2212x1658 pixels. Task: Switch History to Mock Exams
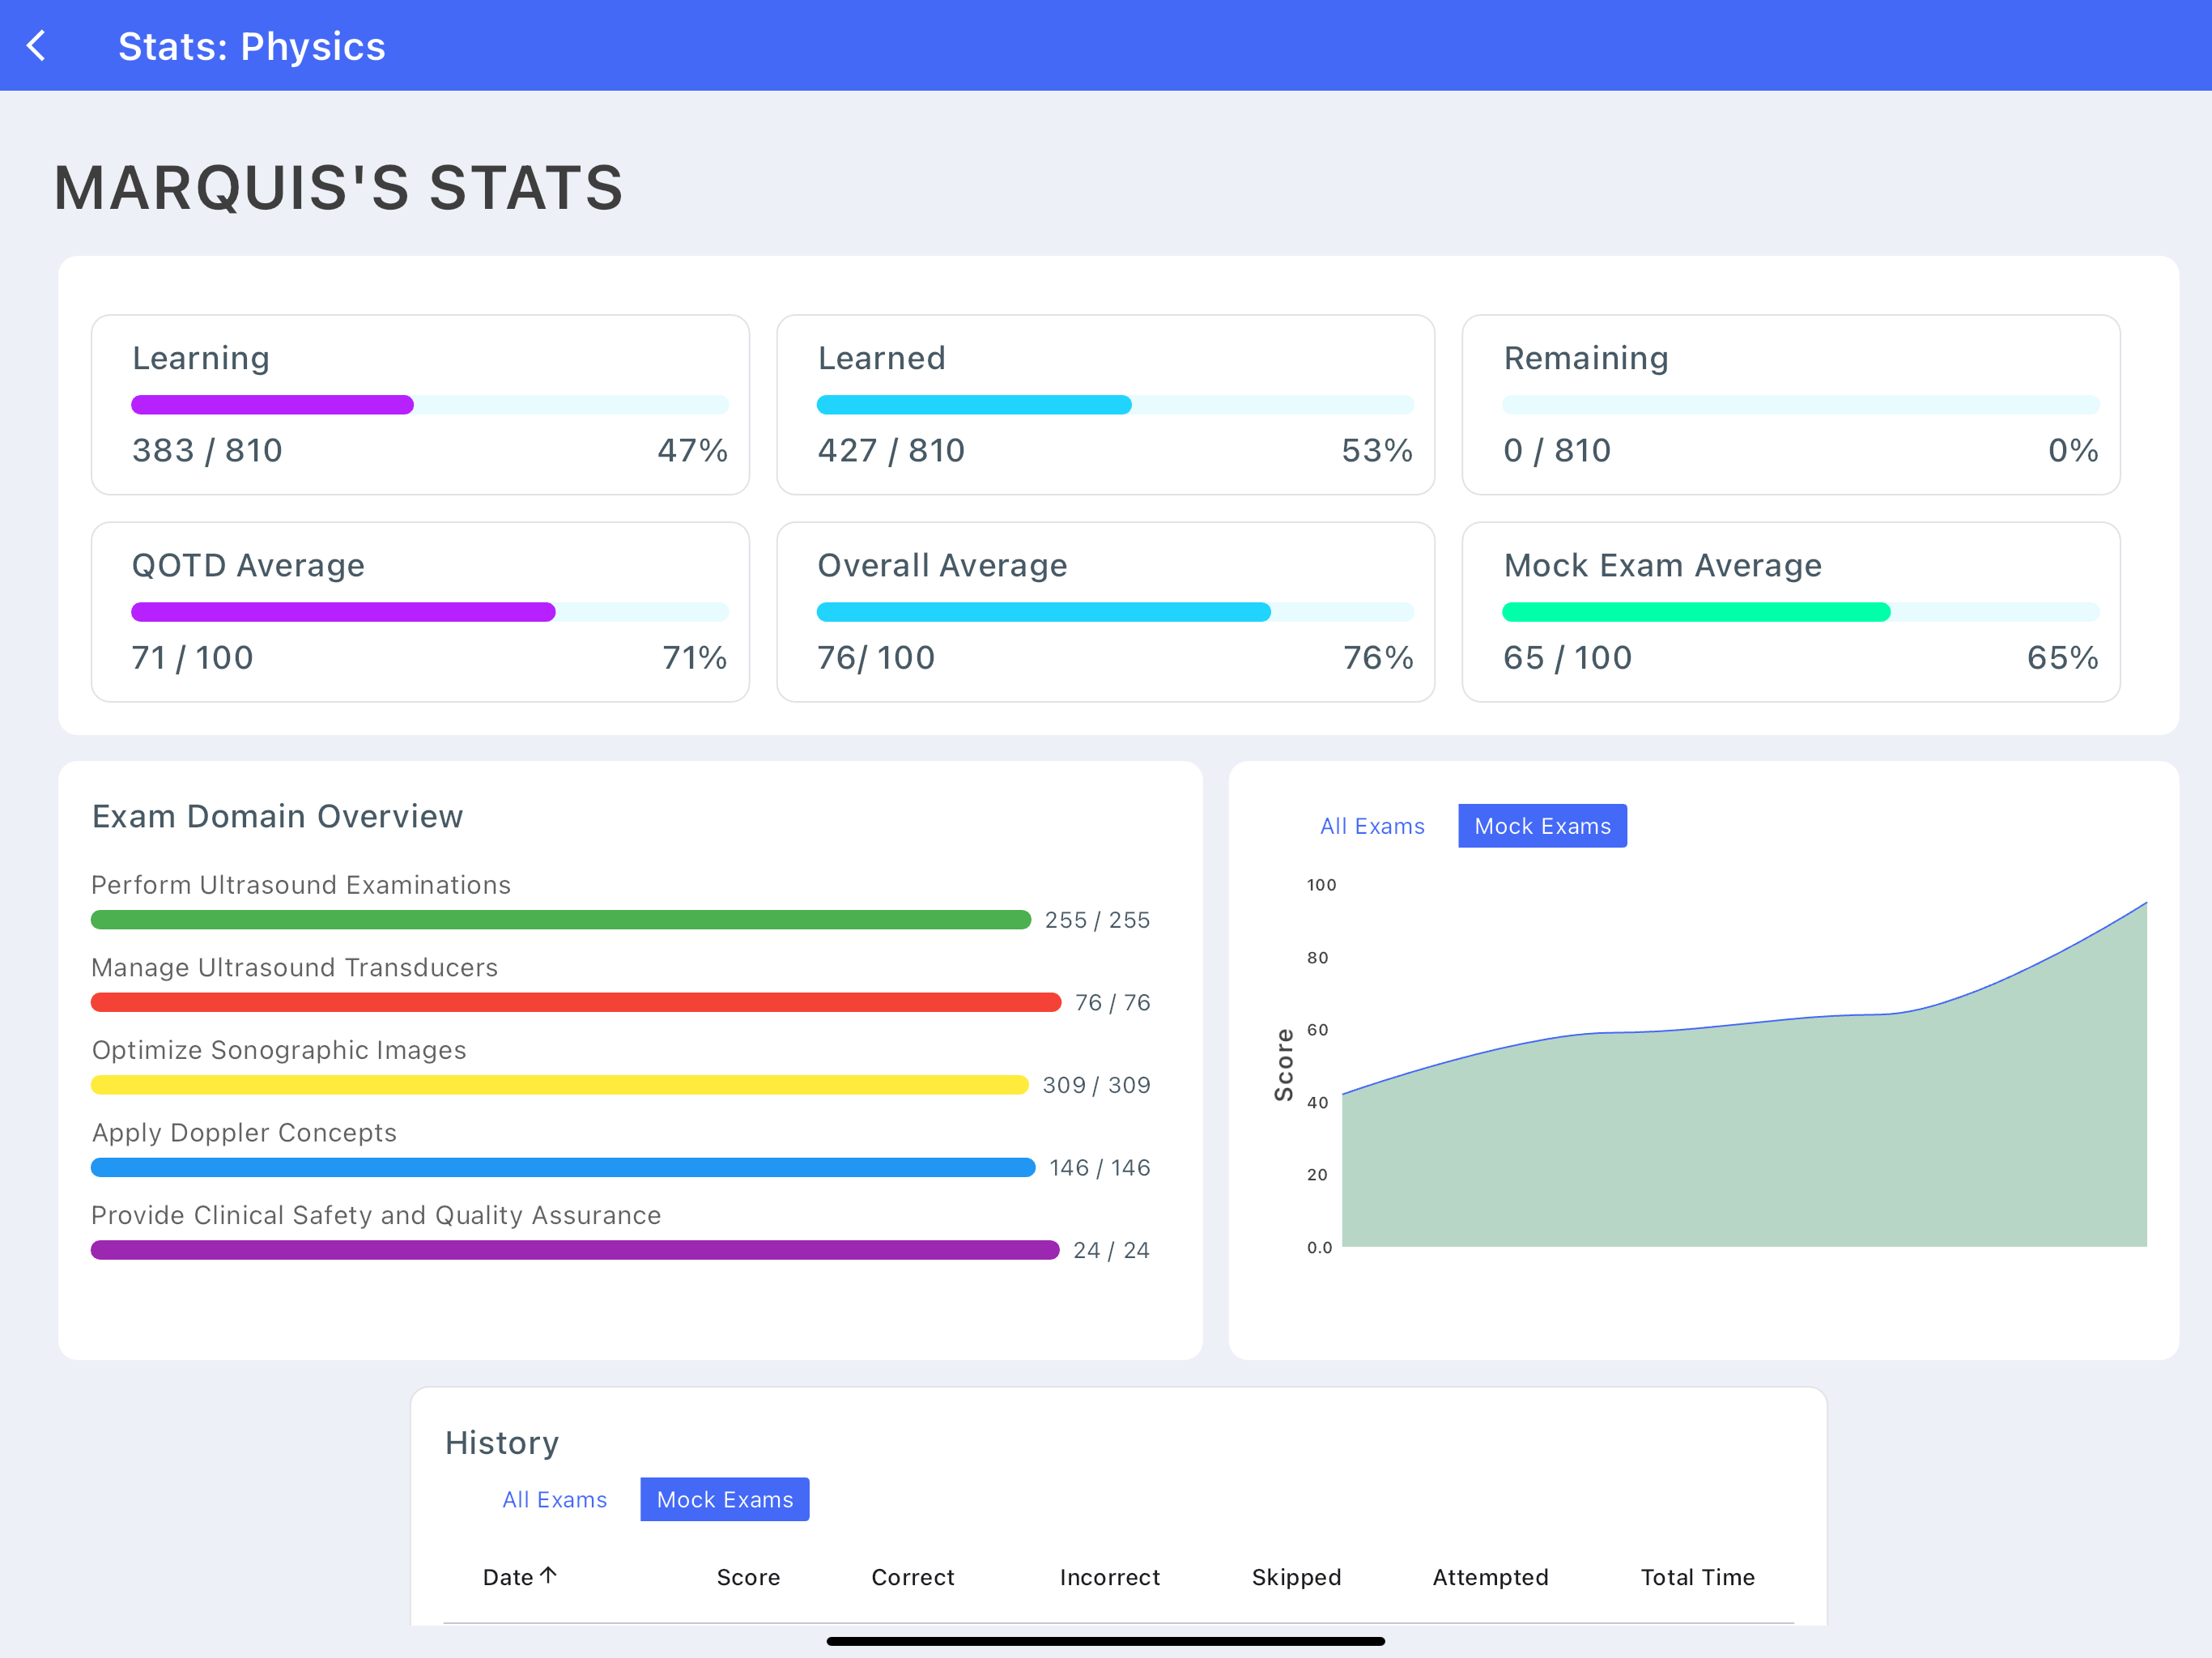[x=724, y=1499]
